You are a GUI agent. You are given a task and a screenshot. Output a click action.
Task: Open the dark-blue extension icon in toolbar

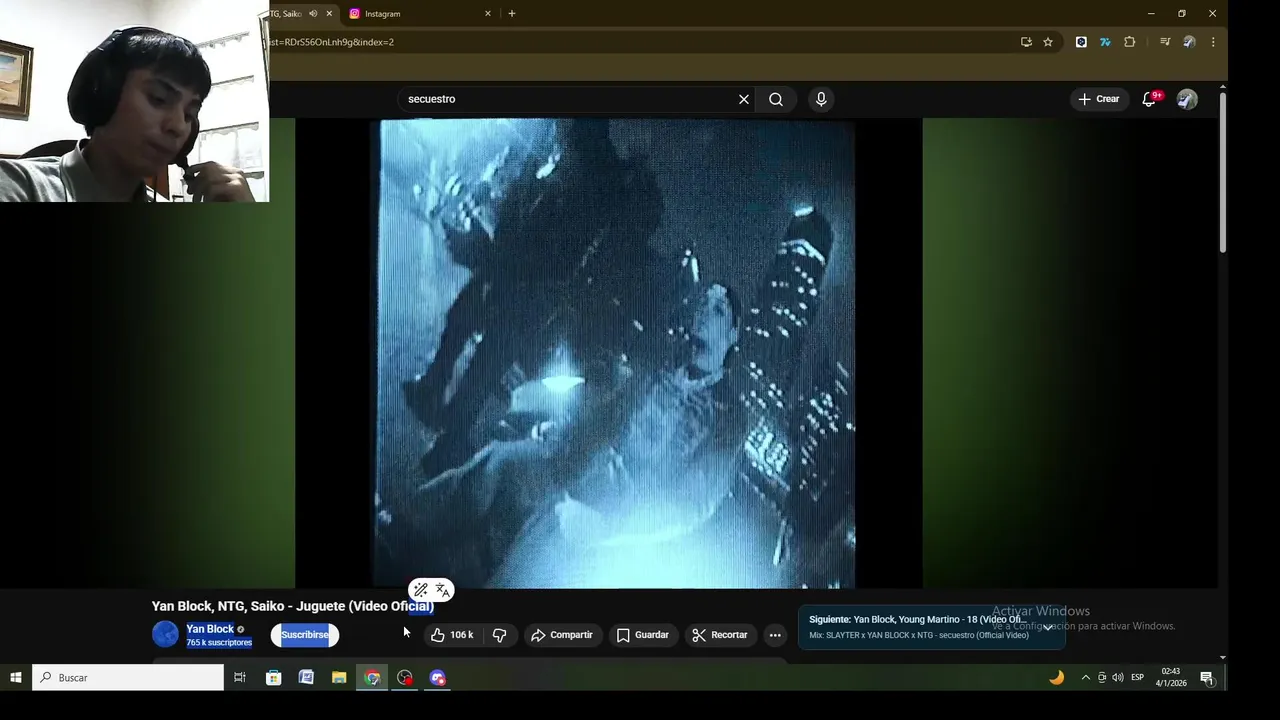coord(1081,42)
